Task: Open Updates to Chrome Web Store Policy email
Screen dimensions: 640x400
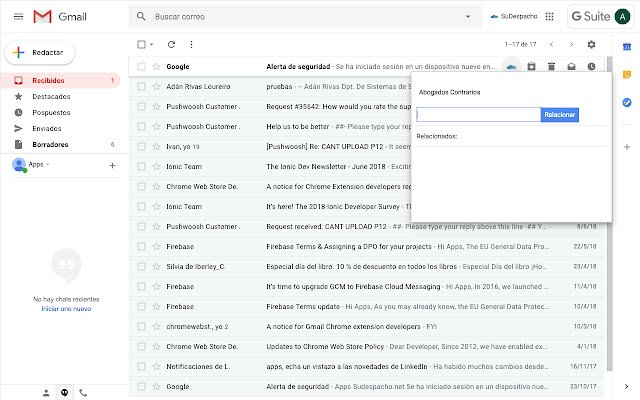Action: click(366, 346)
